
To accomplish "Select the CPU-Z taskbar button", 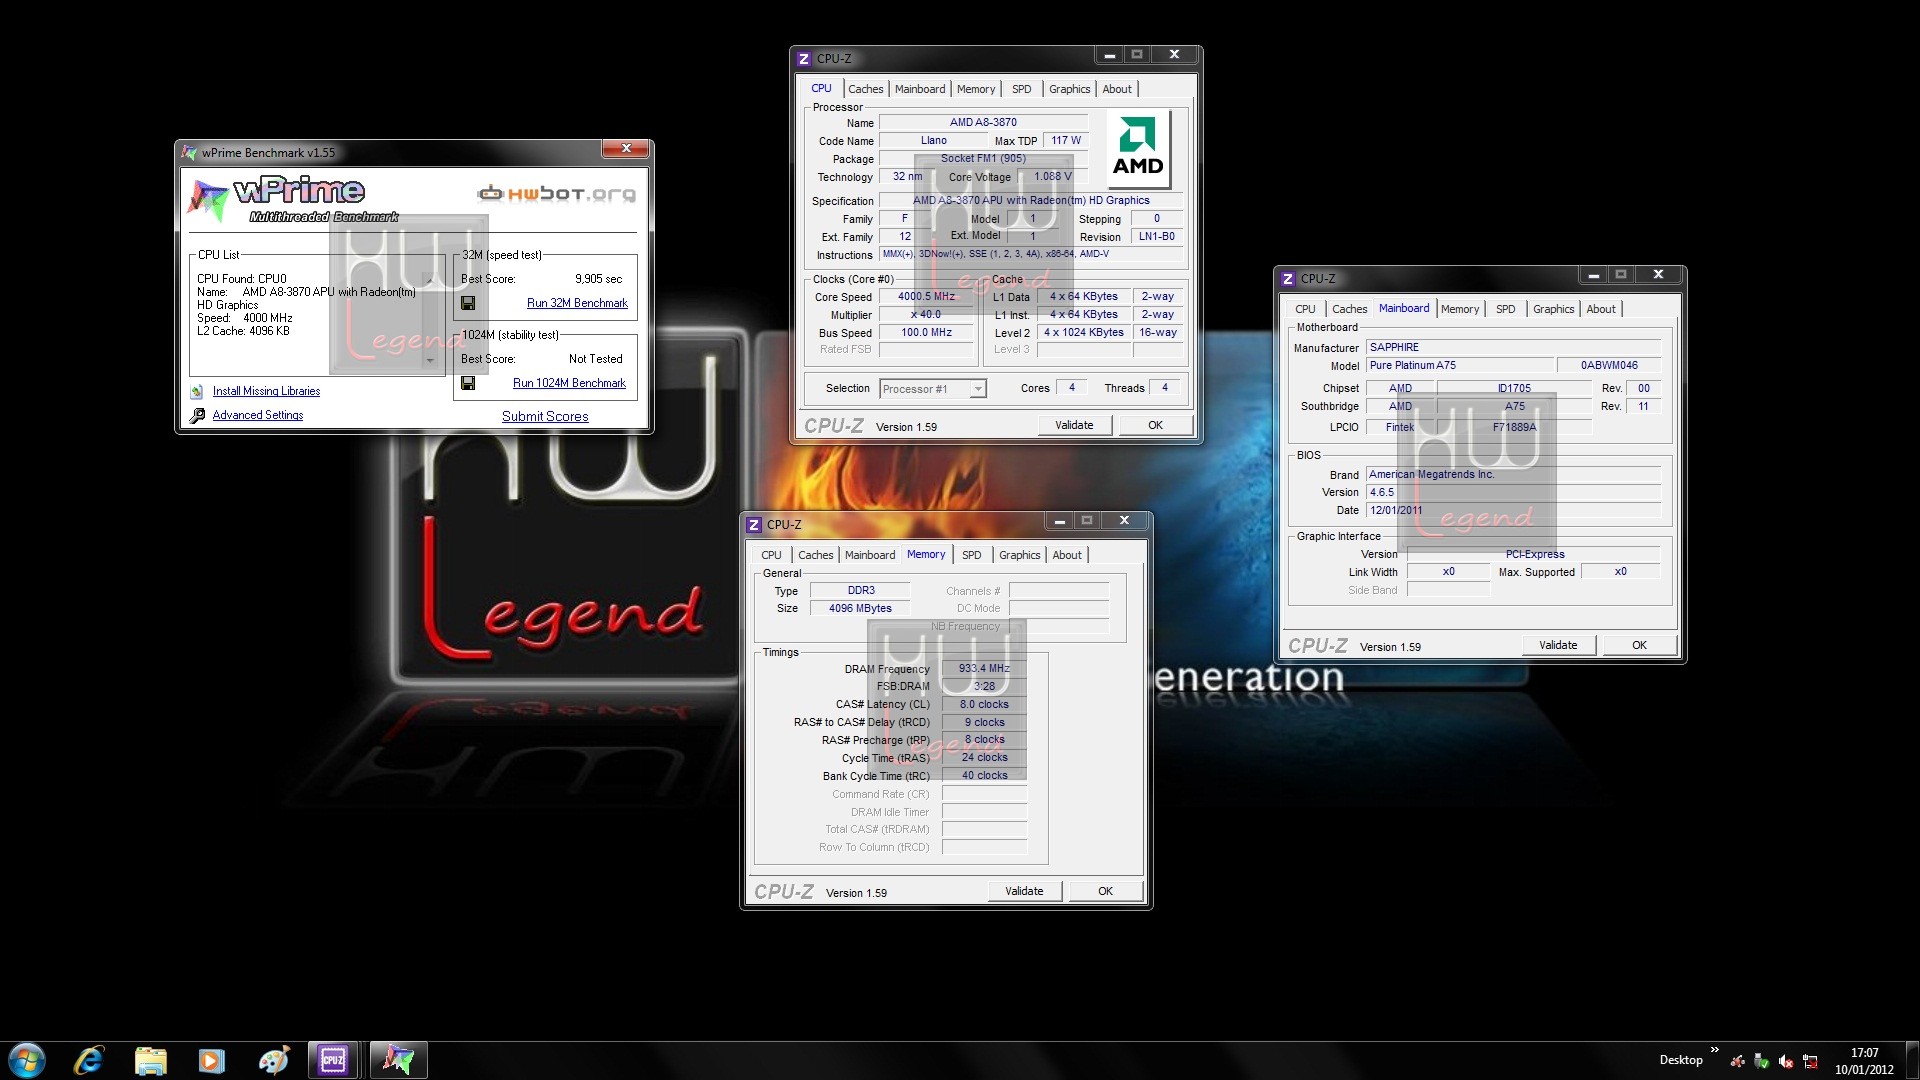I will pos(333,1060).
